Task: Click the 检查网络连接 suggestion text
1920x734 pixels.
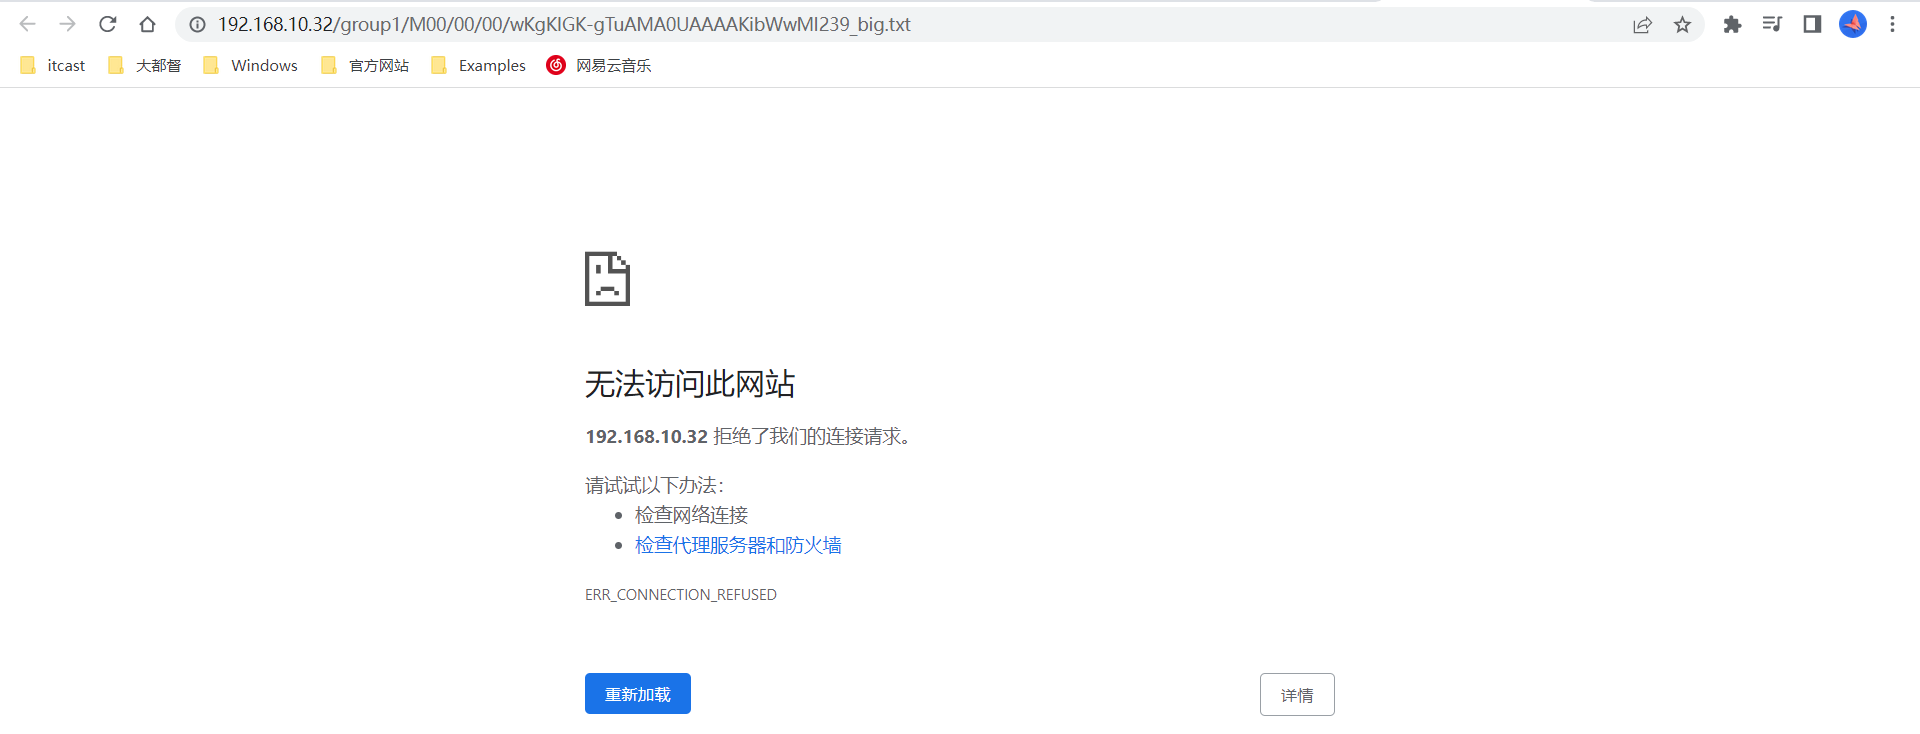Action: [x=692, y=515]
